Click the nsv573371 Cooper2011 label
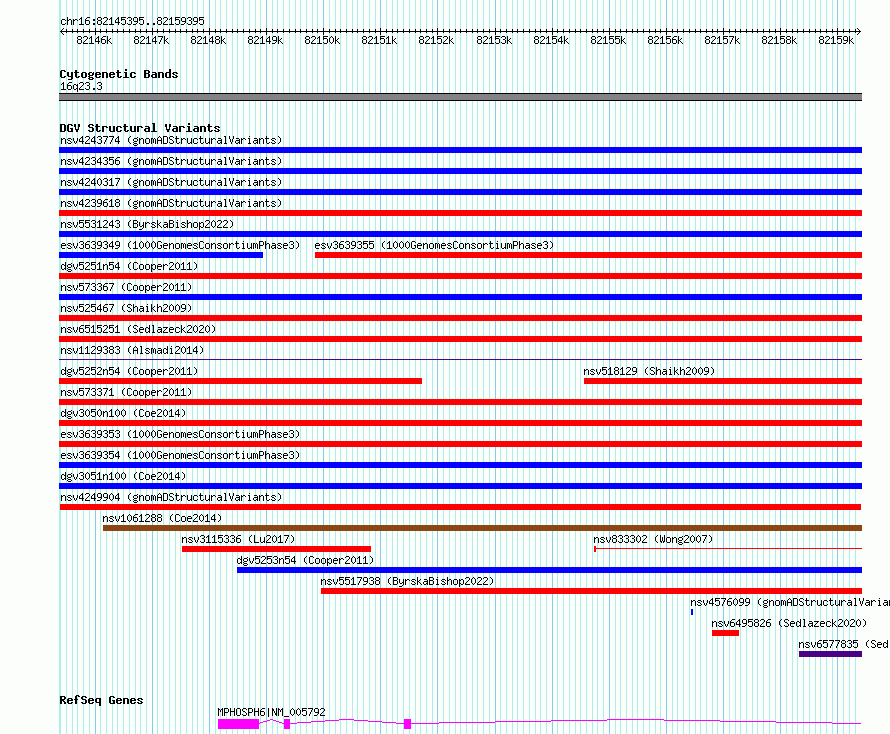890x734 pixels. [x=126, y=392]
